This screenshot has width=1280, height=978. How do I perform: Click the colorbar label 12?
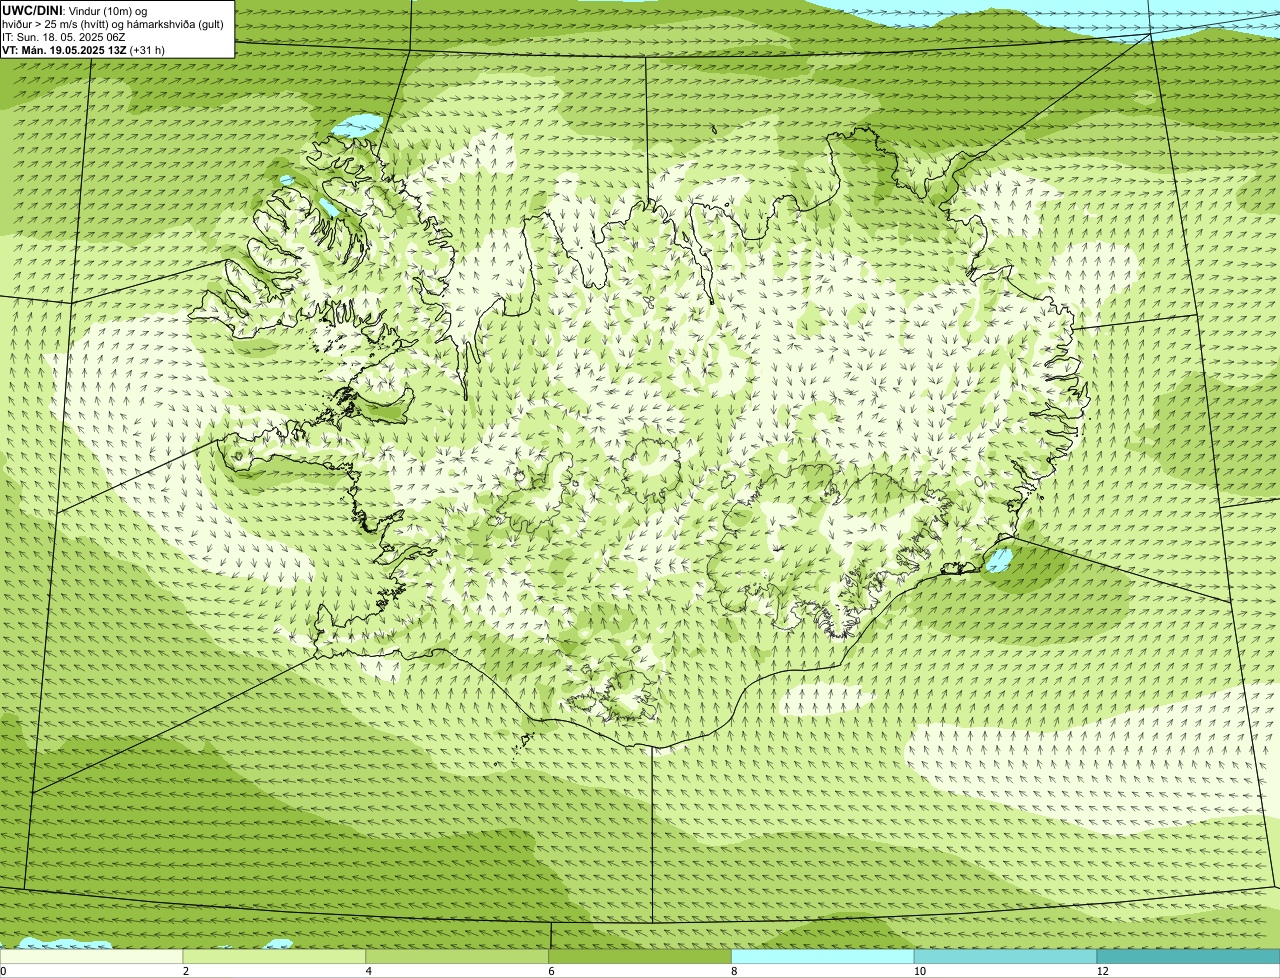tap(1102, 971)
